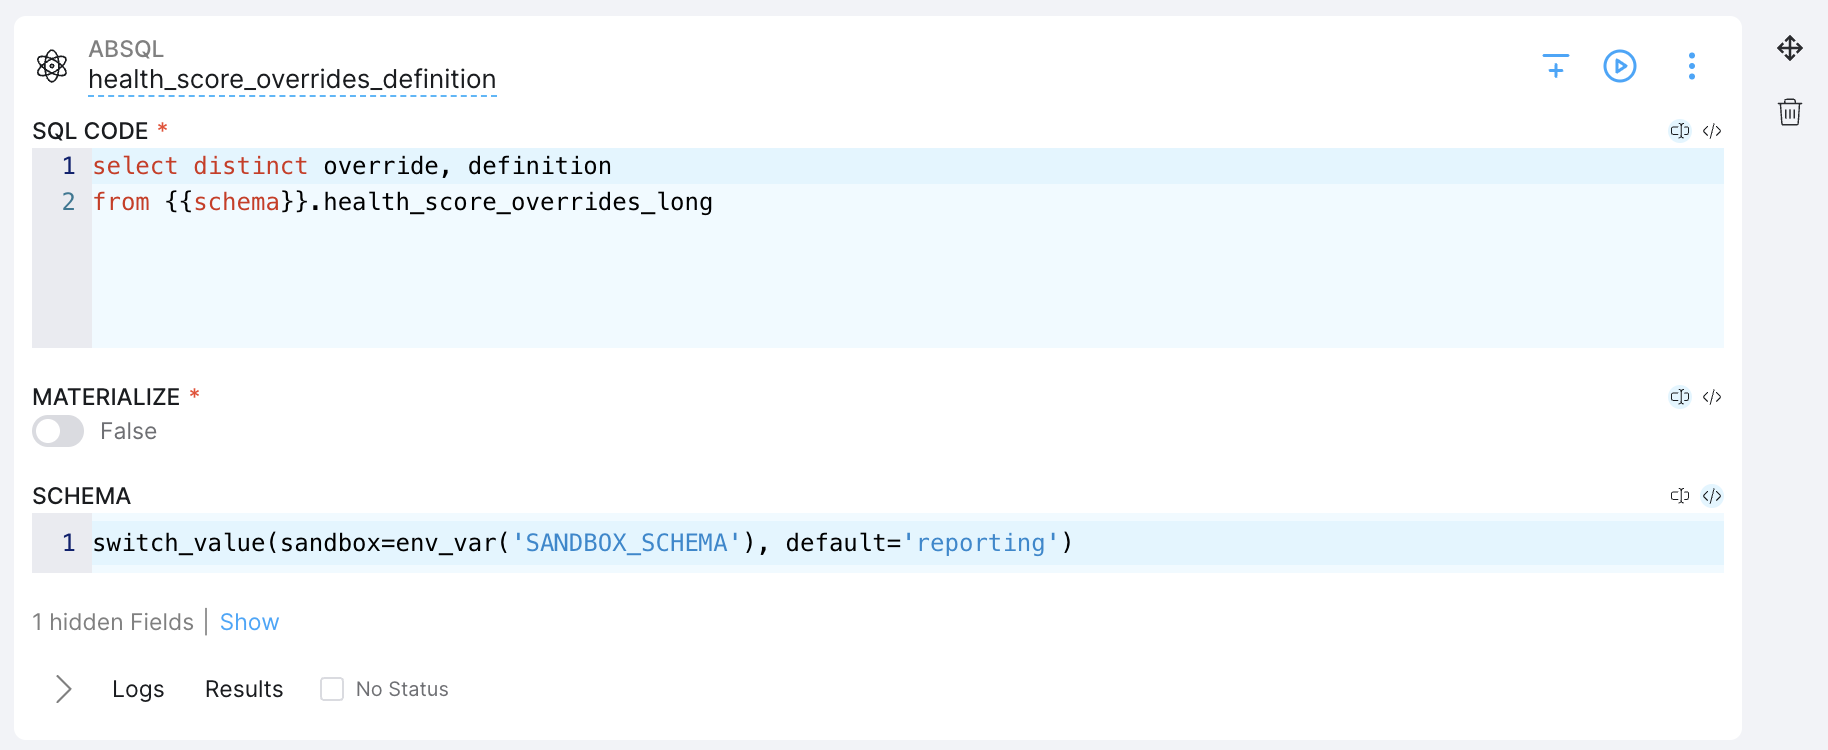Delete the block with the trash icon
The image size is (1828, 750).
coord(1790,111)
